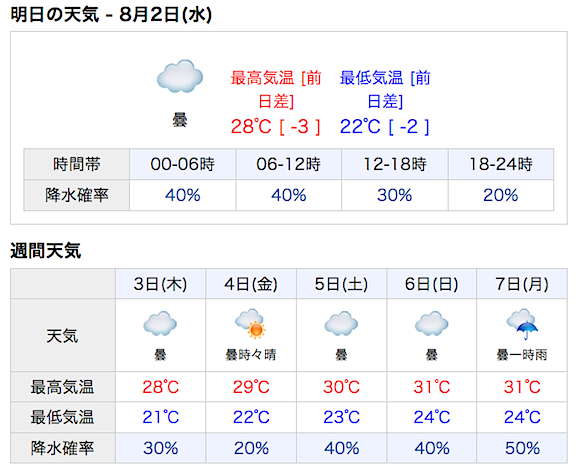Click the 明日の天気 - 8月2日(水) heading
Image resolution: width=576 pixels, height=471 pixels.
tap(111, 15)
